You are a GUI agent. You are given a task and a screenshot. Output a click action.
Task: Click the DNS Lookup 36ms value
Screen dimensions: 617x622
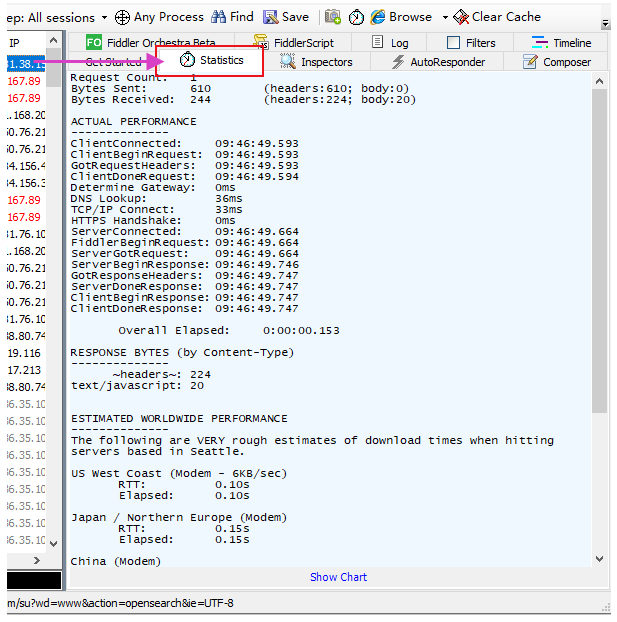[x=229, y=198]
